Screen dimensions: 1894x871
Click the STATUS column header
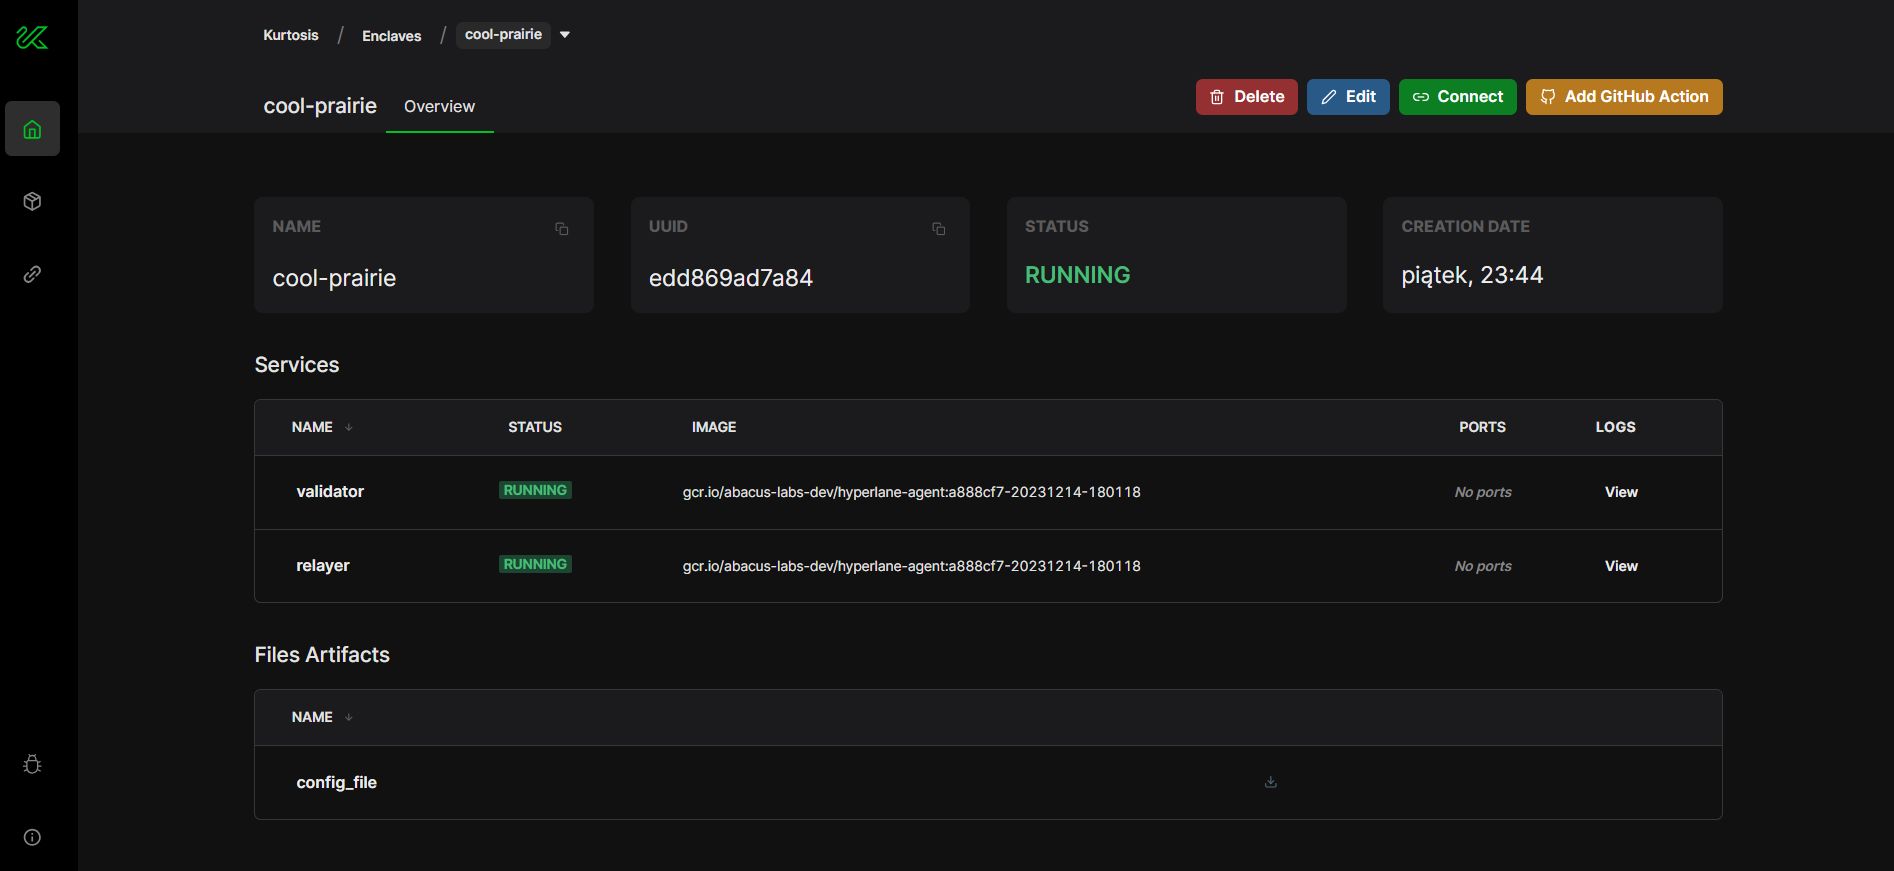(535, 427)
